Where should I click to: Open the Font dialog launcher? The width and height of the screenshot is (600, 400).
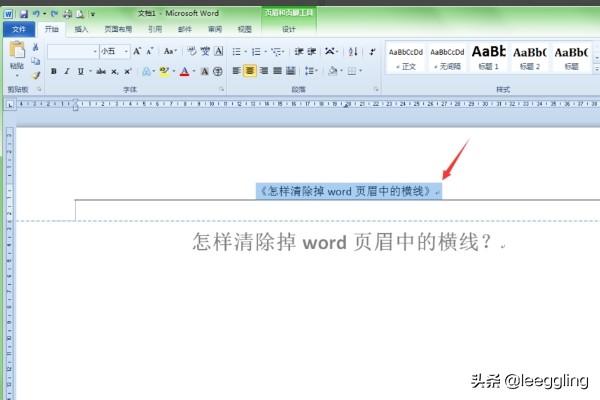click(222, 89)
